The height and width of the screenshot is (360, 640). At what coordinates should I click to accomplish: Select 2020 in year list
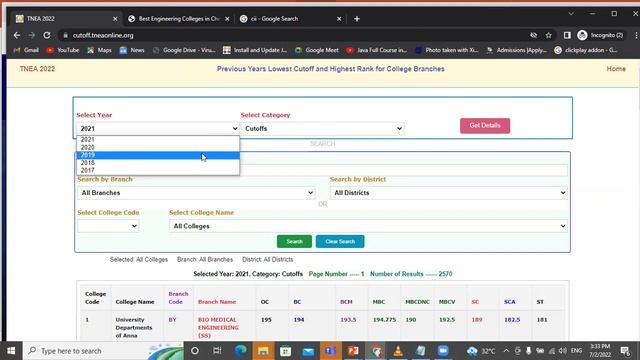(158, 147)
